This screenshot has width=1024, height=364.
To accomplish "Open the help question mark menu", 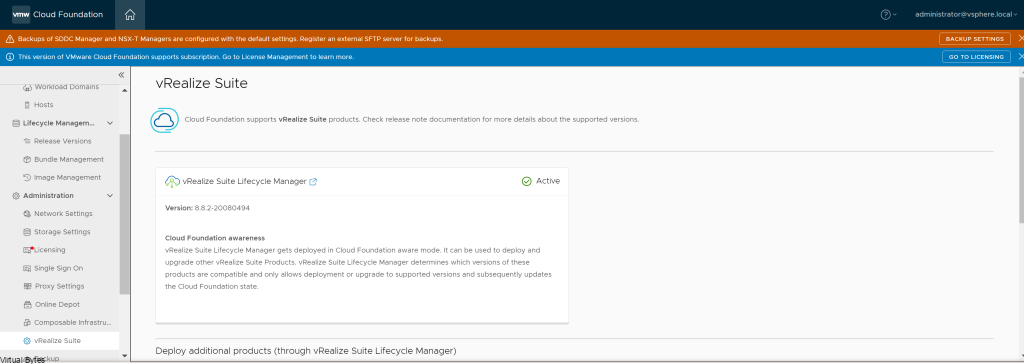I will tap(888, 14).
